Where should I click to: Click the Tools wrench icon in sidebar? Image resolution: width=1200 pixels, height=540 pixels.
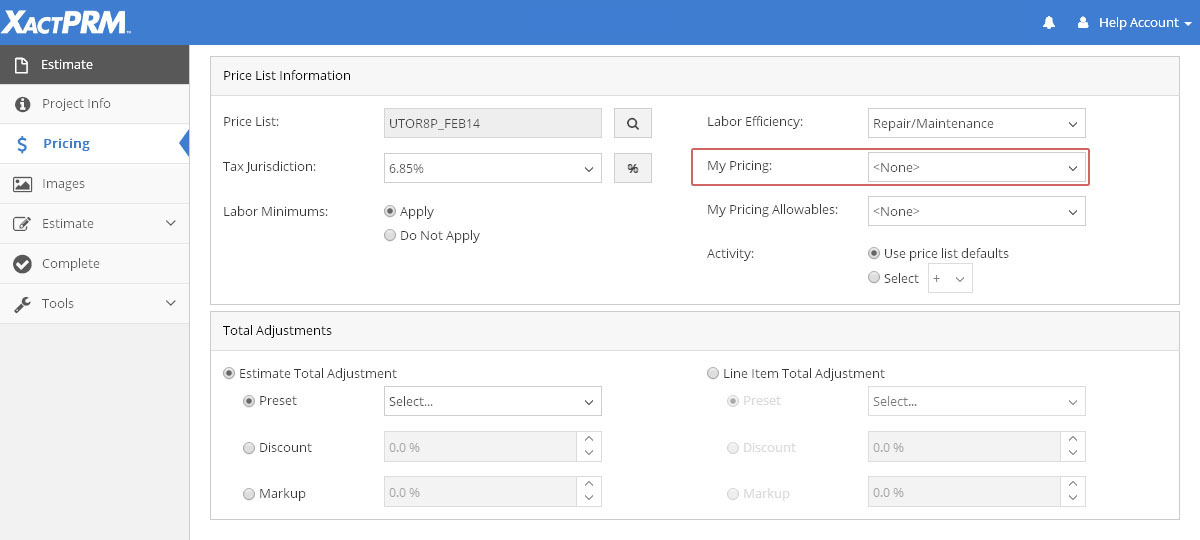(x=22, y=304)
